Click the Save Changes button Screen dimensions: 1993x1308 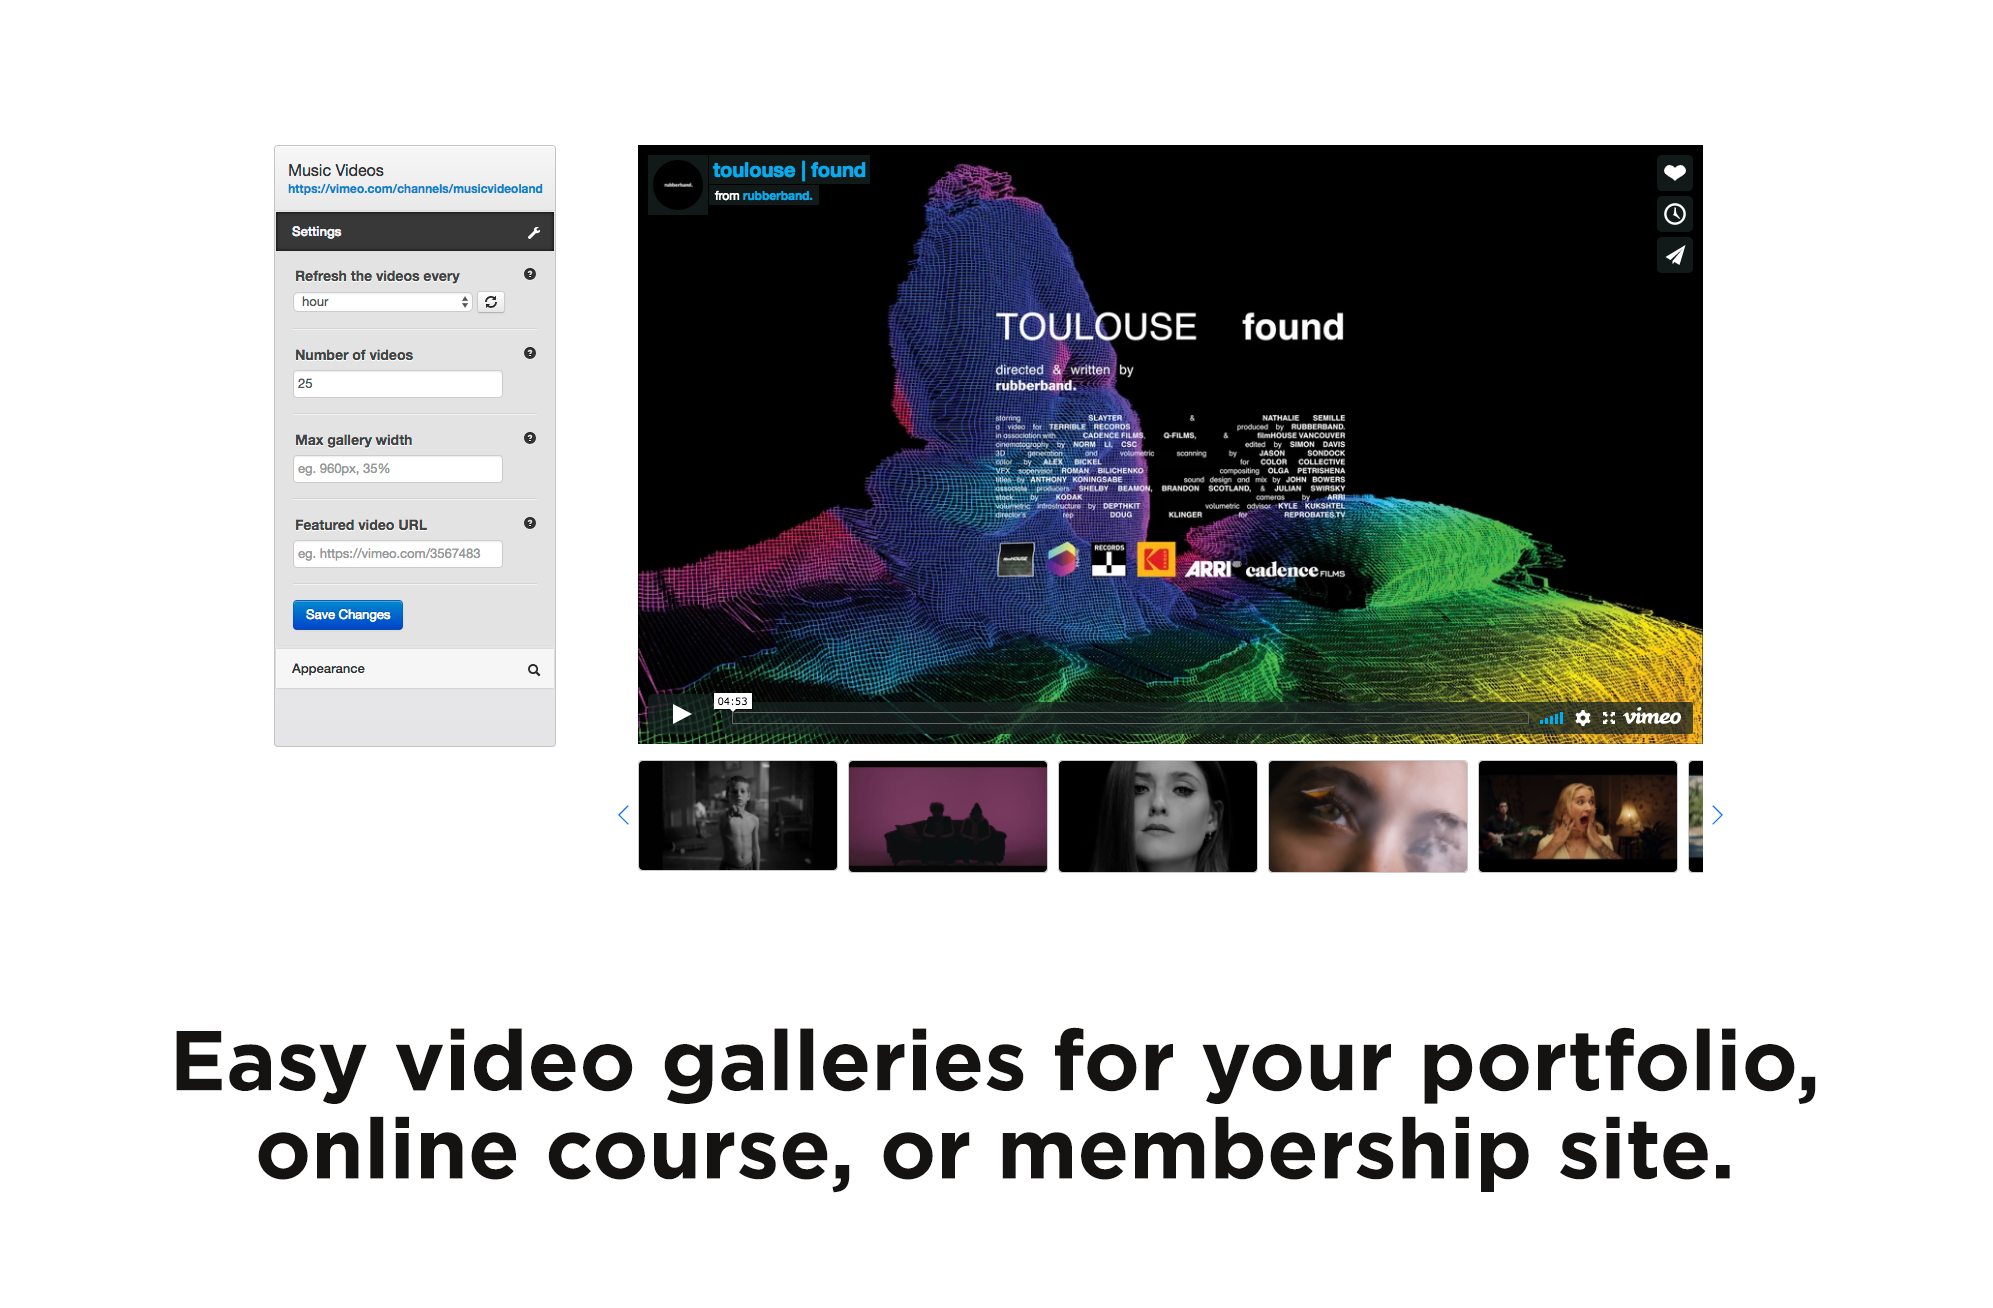point(346,615)
